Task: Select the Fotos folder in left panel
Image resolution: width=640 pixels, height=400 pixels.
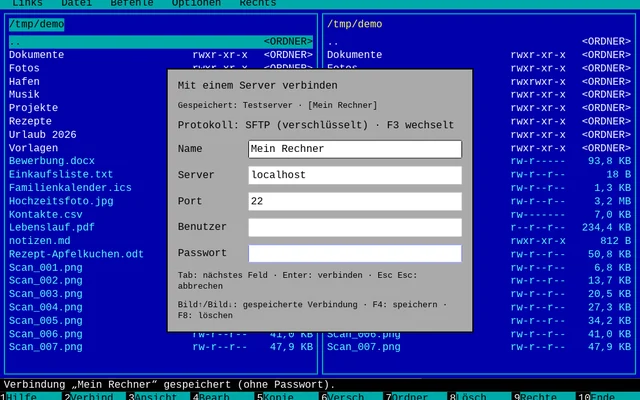Action: click(24, 68)
